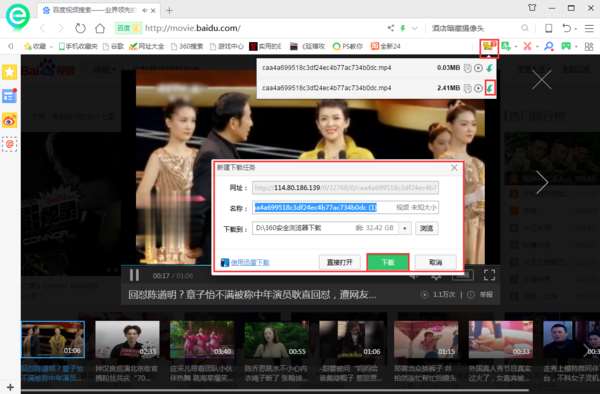Open the browser hamburger main menu

(x=589, y=28)
